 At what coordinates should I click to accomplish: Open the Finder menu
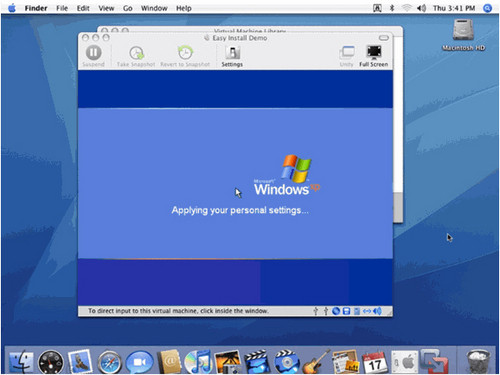click(x=36, y=8)
